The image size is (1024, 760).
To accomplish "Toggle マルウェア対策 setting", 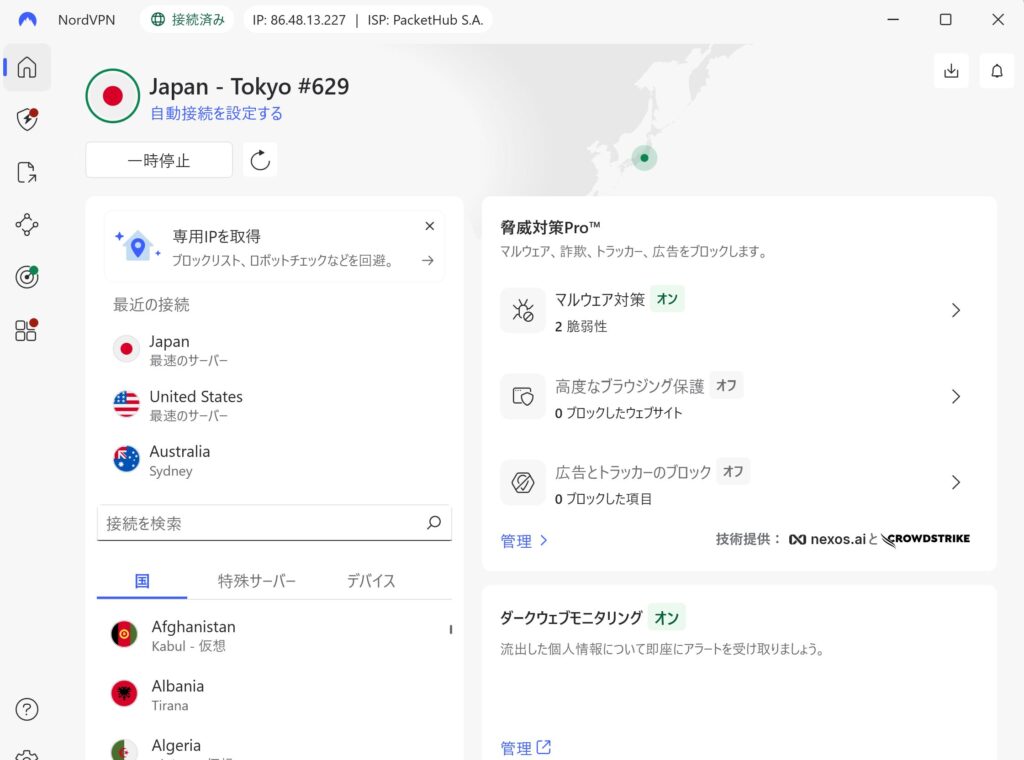I will 667,299.
